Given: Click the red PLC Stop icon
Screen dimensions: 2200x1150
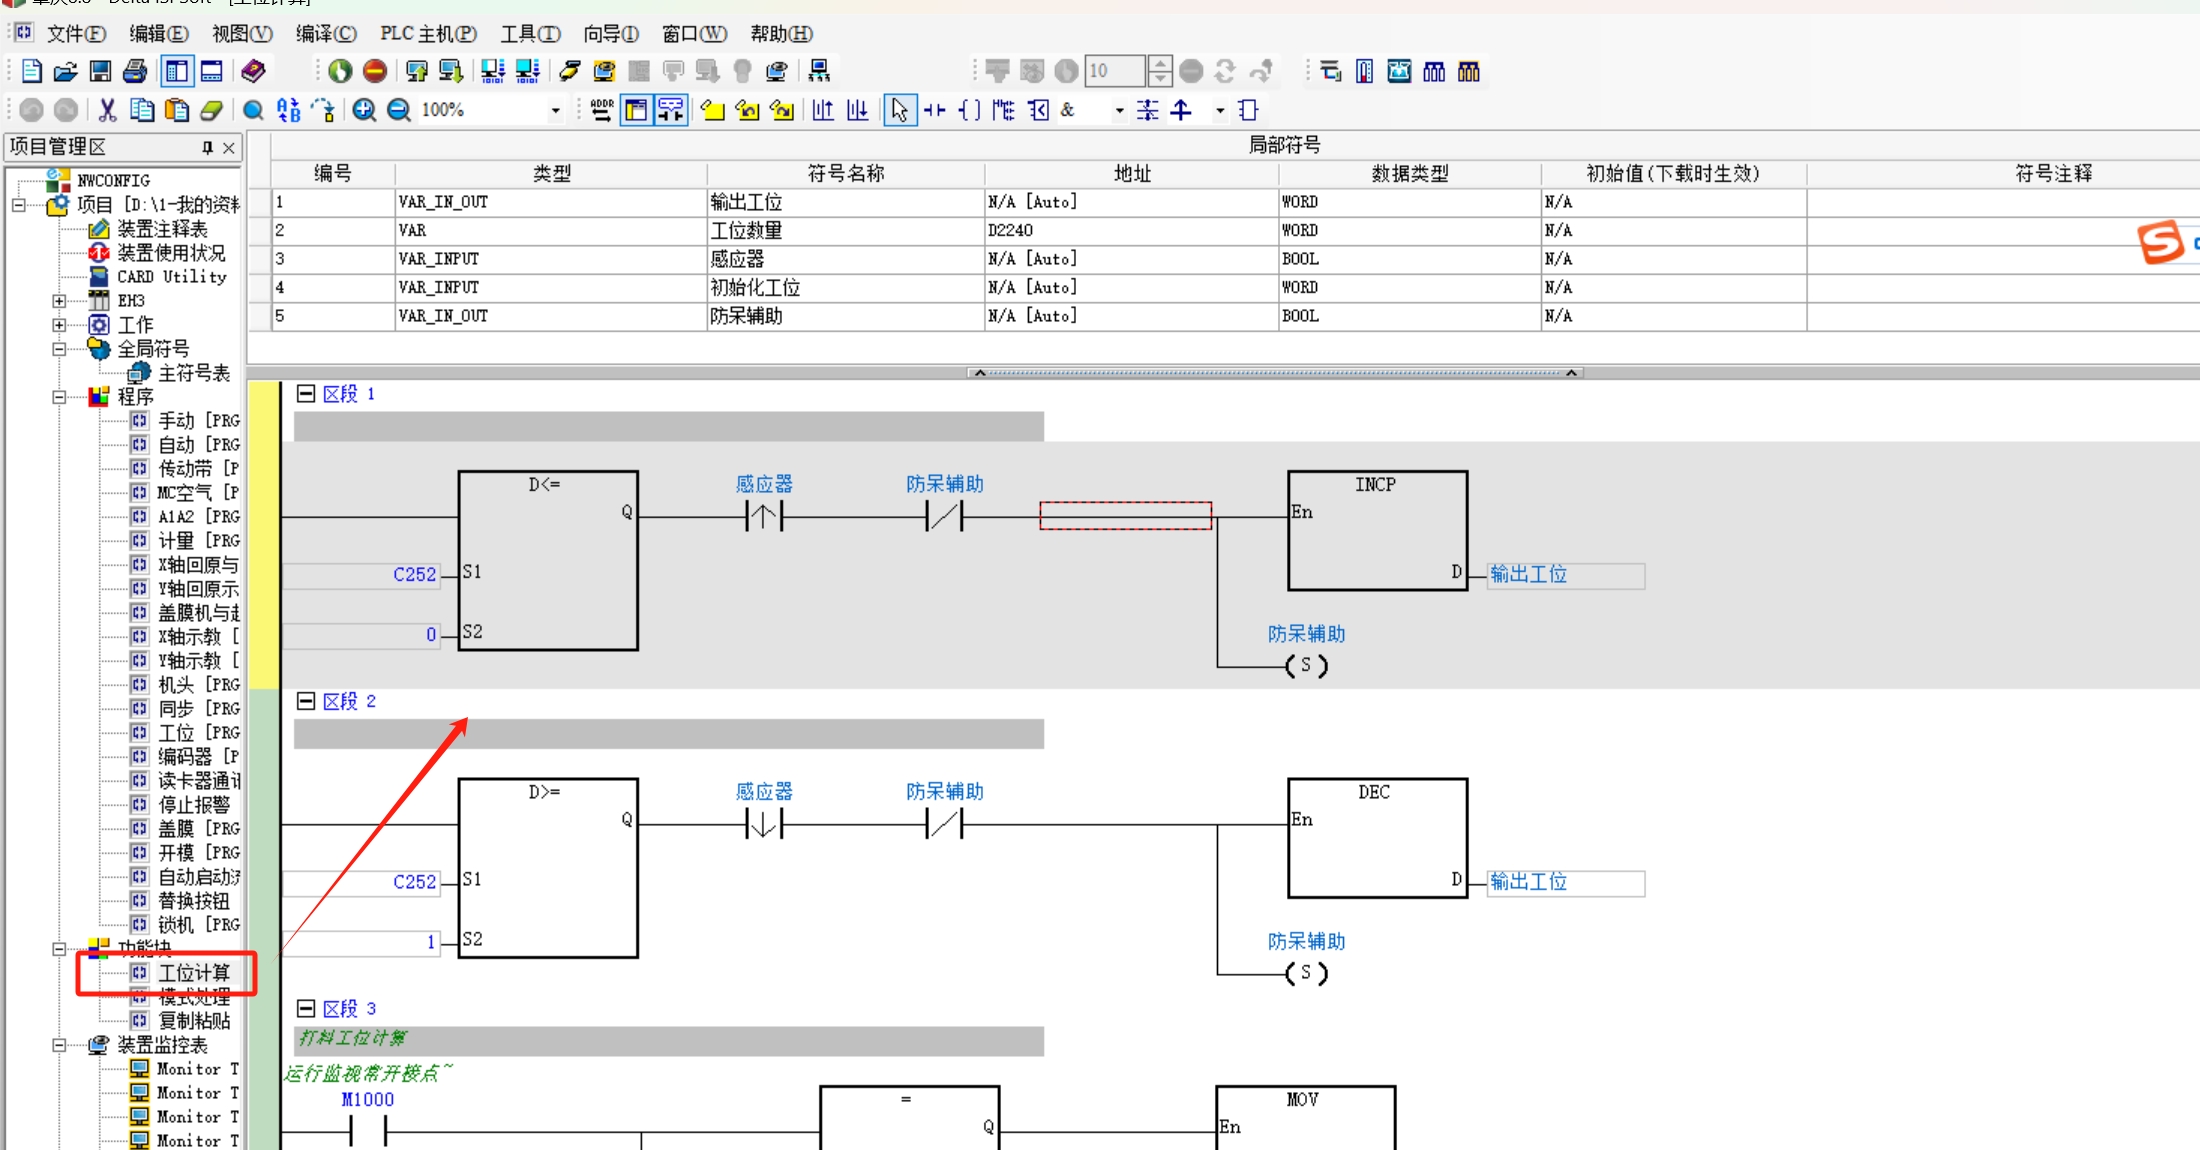Looking at the screenshot, I should click(375, 71).
